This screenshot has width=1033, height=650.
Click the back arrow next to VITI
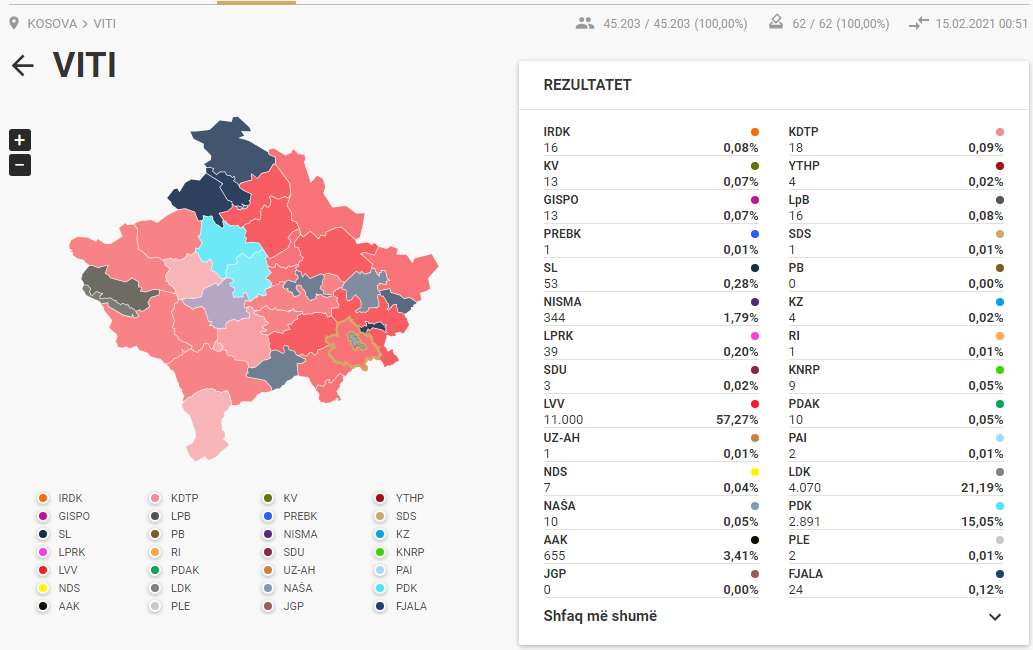point(22,66)
